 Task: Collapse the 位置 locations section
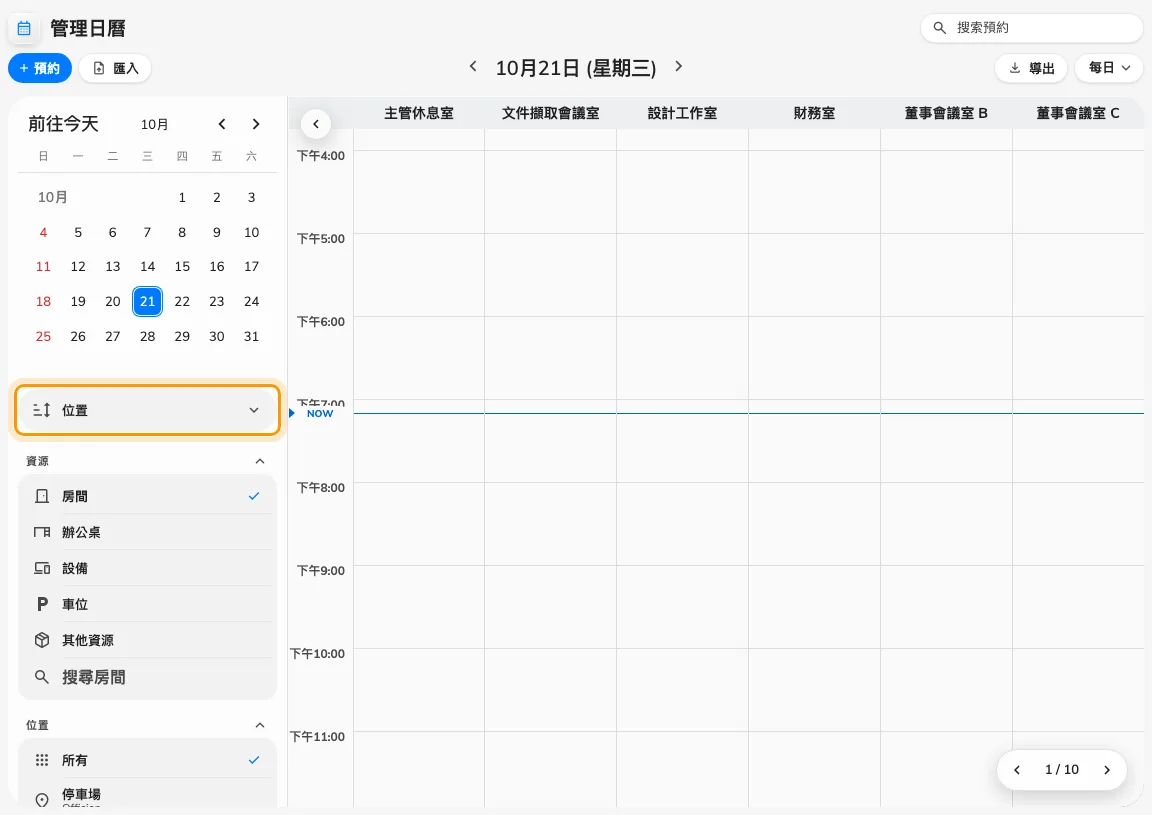pos(259,725)
